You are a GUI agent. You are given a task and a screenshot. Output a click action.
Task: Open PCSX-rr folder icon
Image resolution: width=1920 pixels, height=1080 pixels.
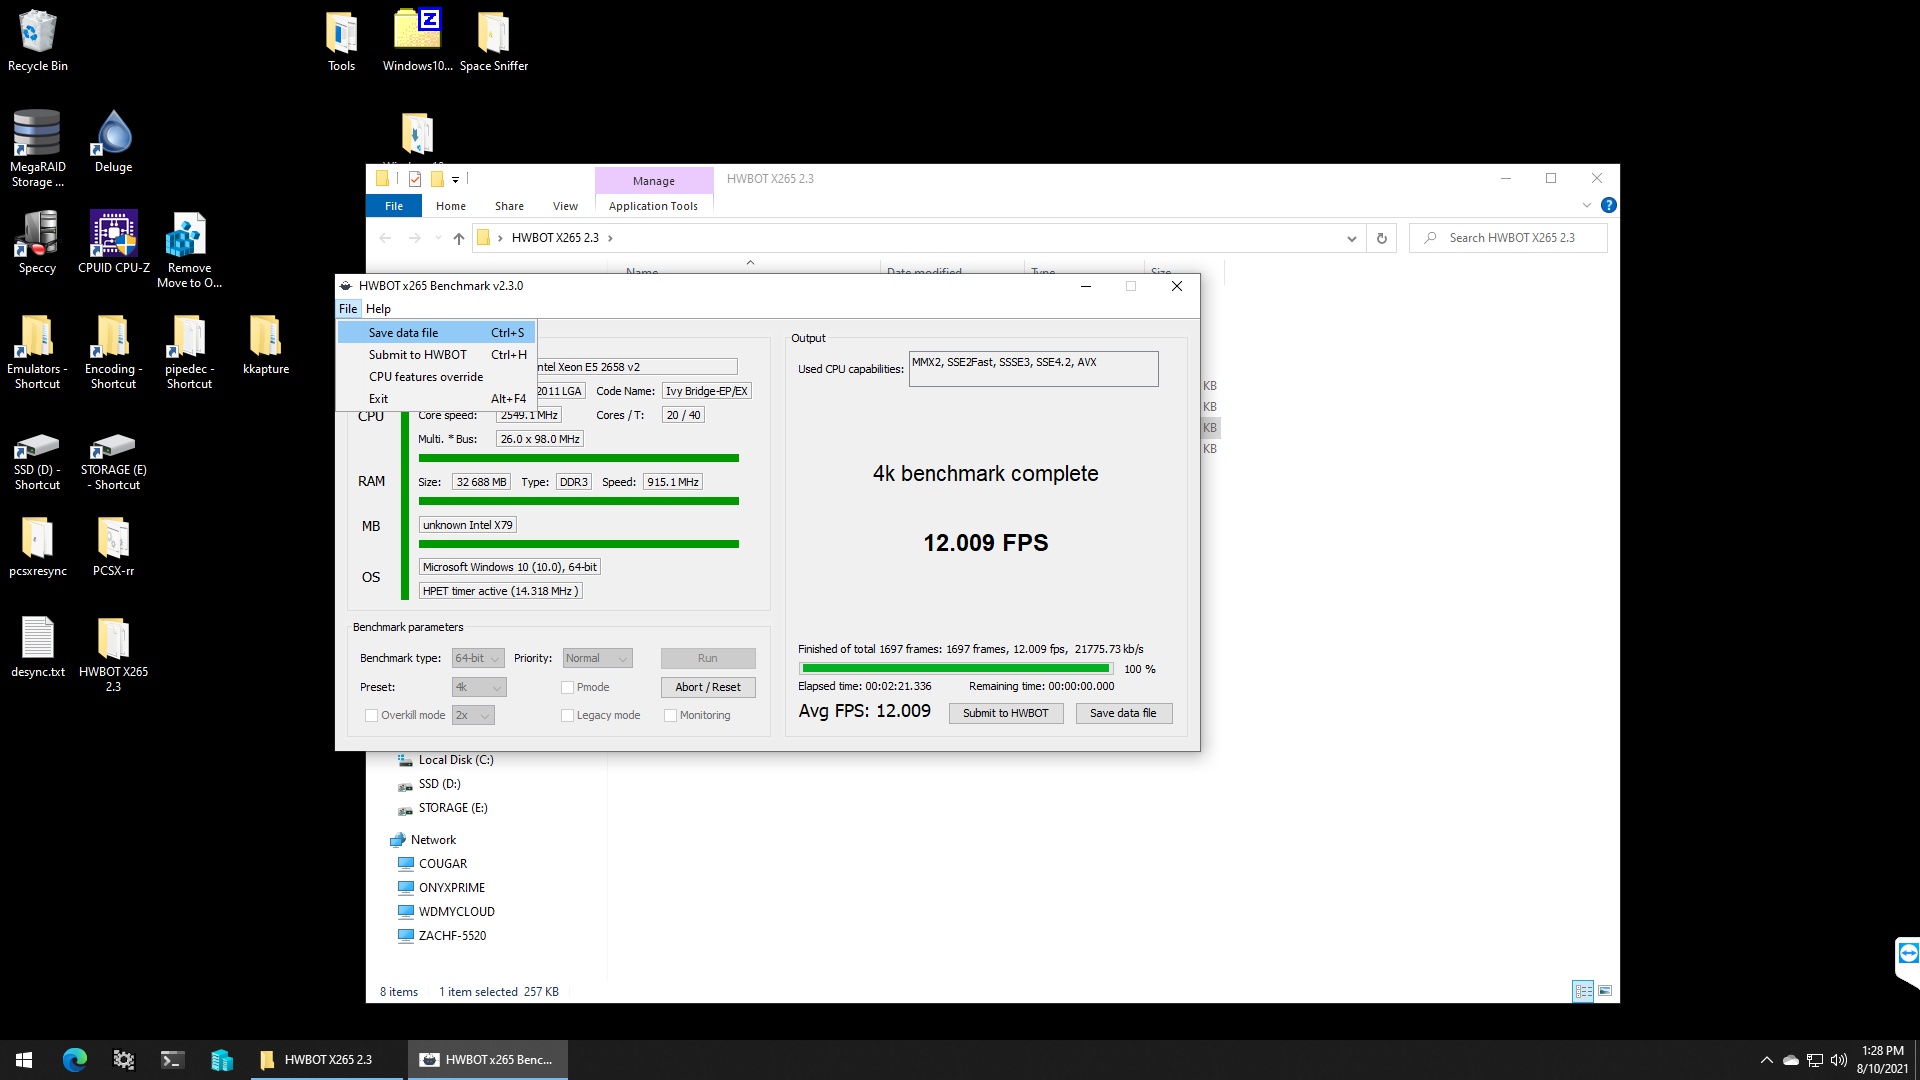click(113, 546)
